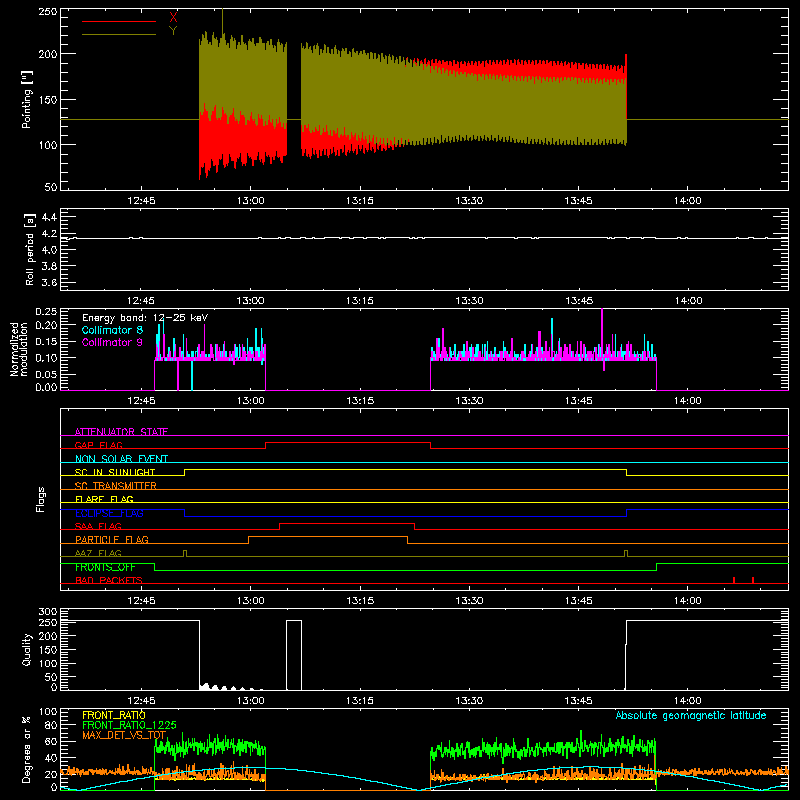
Task: Click the ATTENUATOR_STATE flag label
Action: pyautogui.click(x=121, y=432)
